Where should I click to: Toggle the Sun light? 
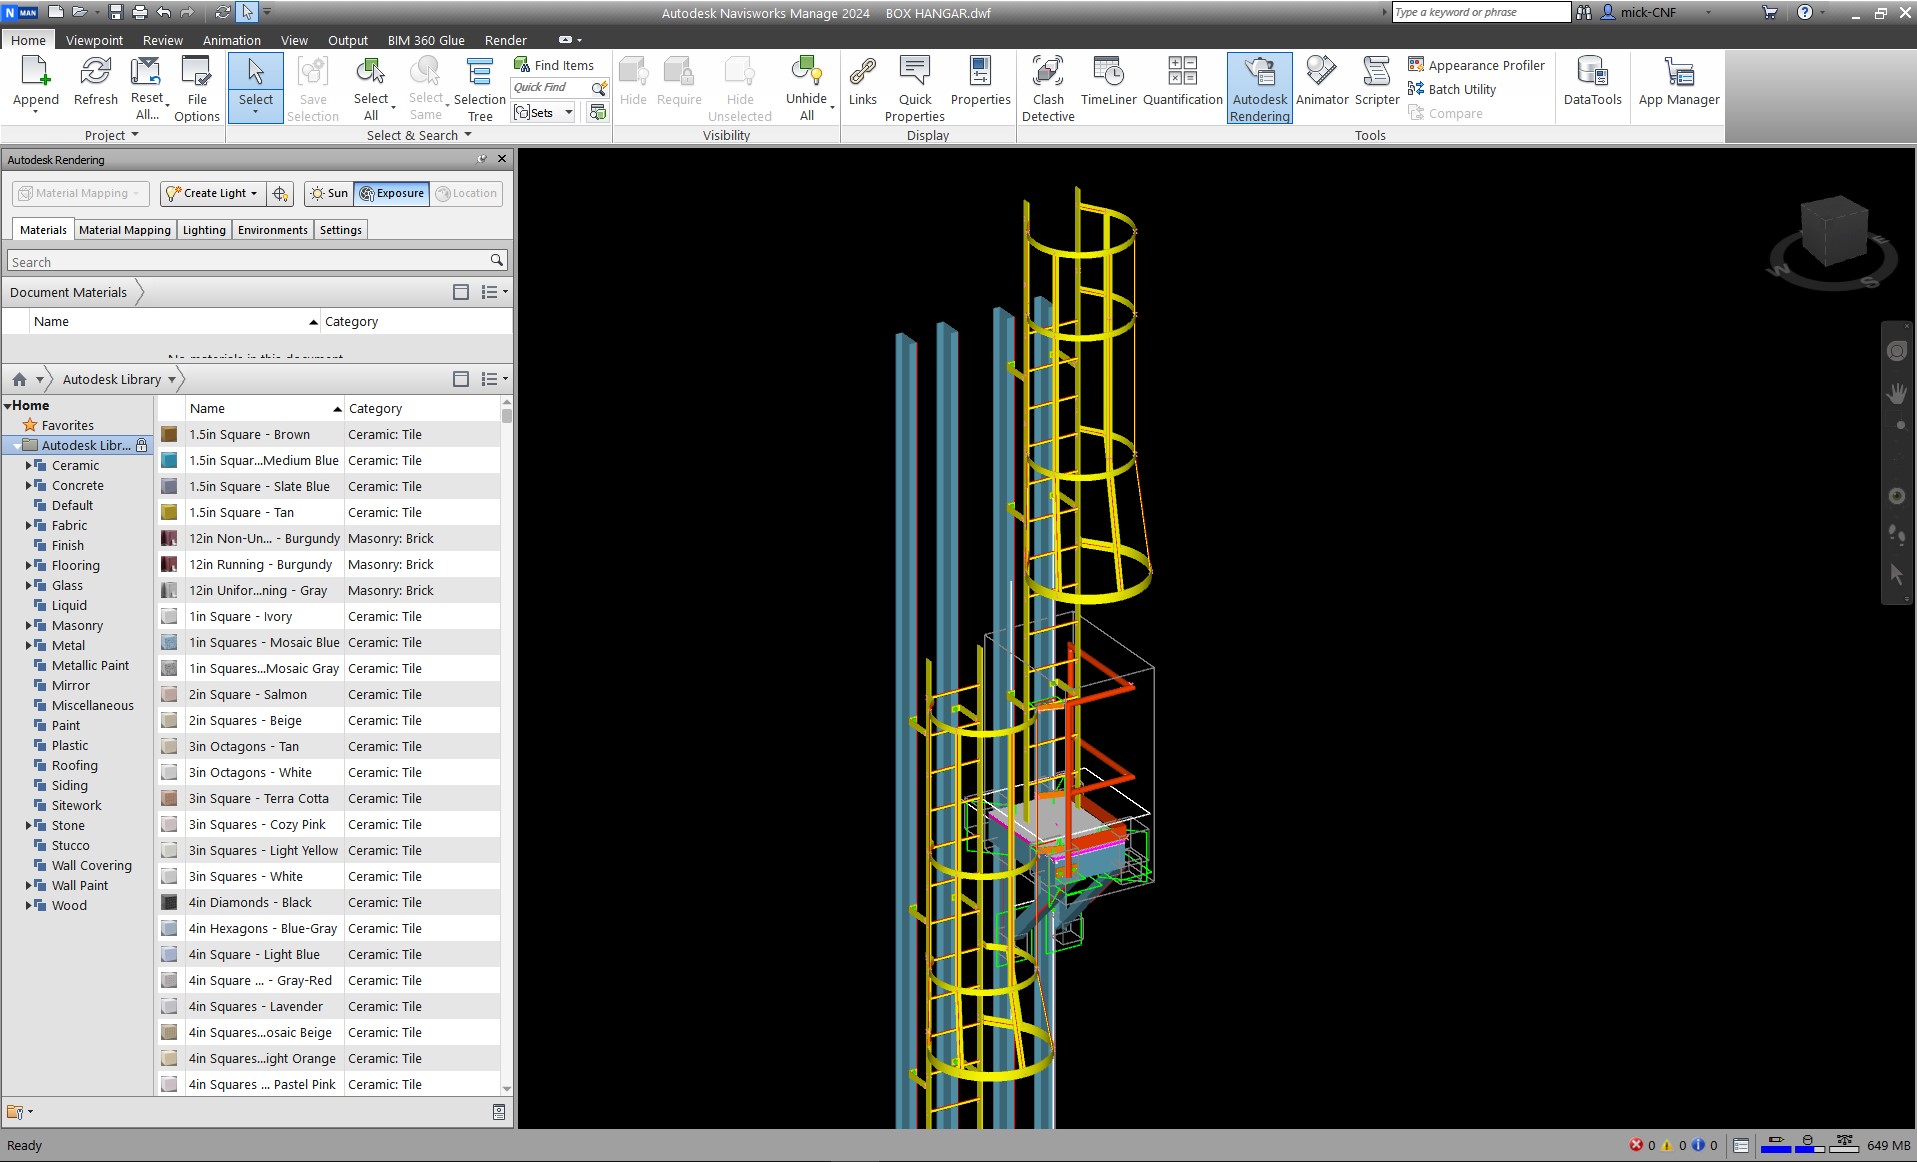(329, 193)
